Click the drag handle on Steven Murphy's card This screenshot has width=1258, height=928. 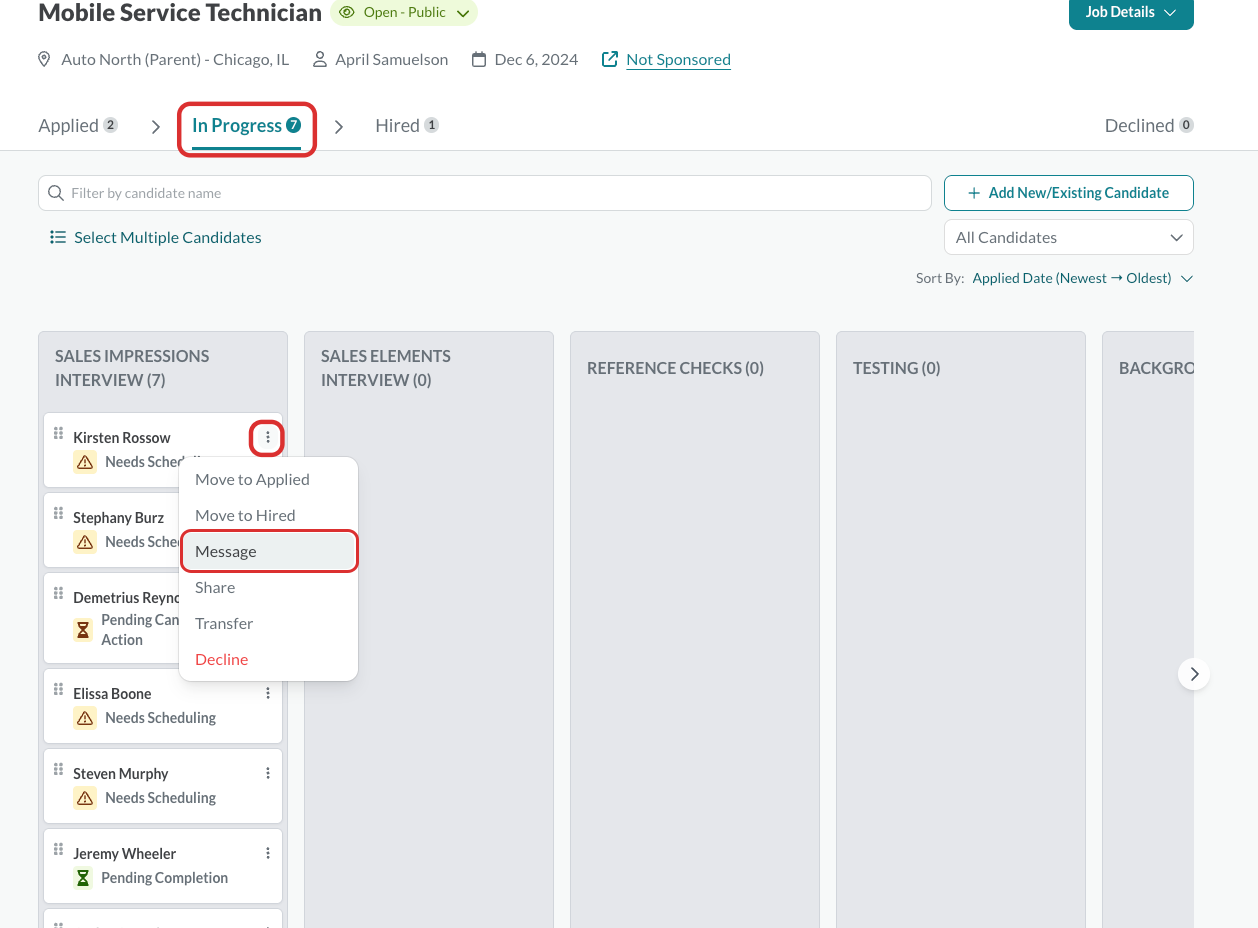click(x=58, y=769)
